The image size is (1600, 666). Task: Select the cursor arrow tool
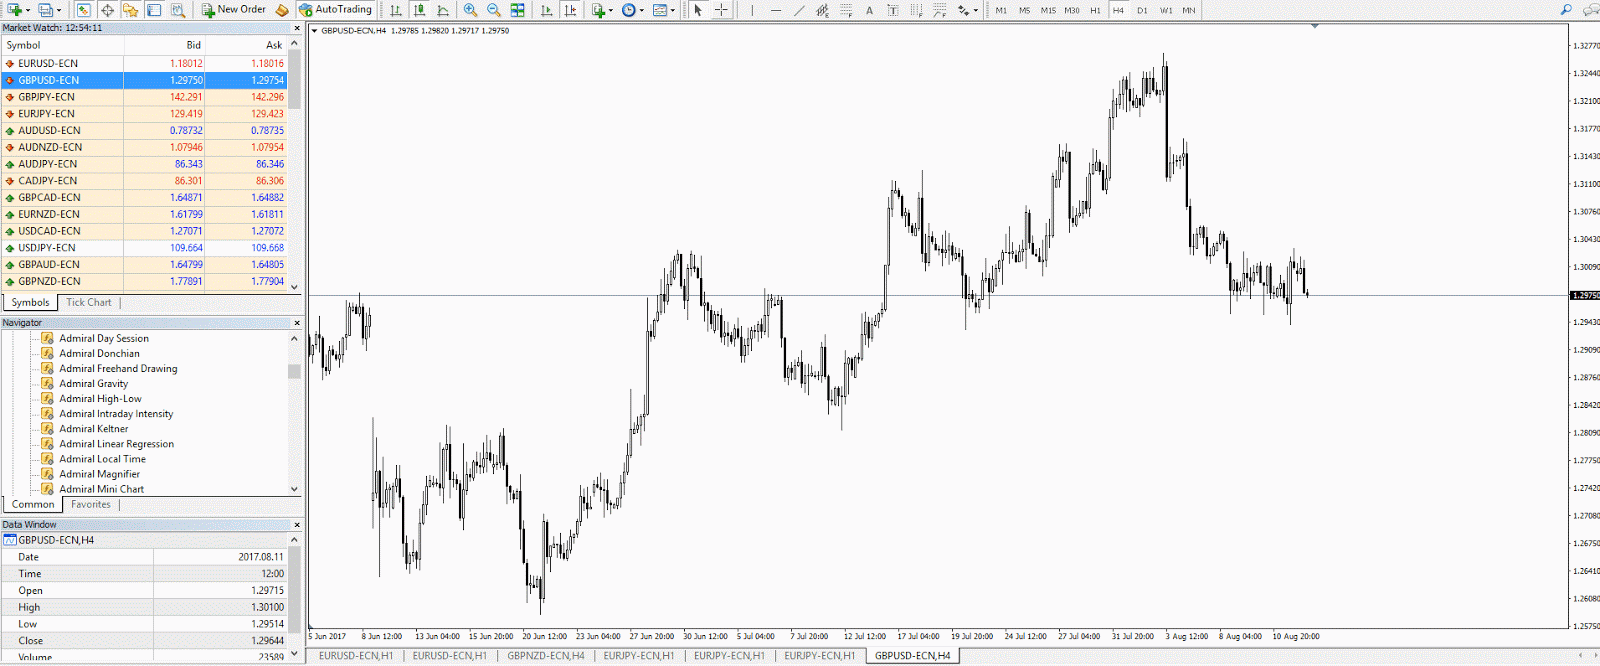(698, 10)
